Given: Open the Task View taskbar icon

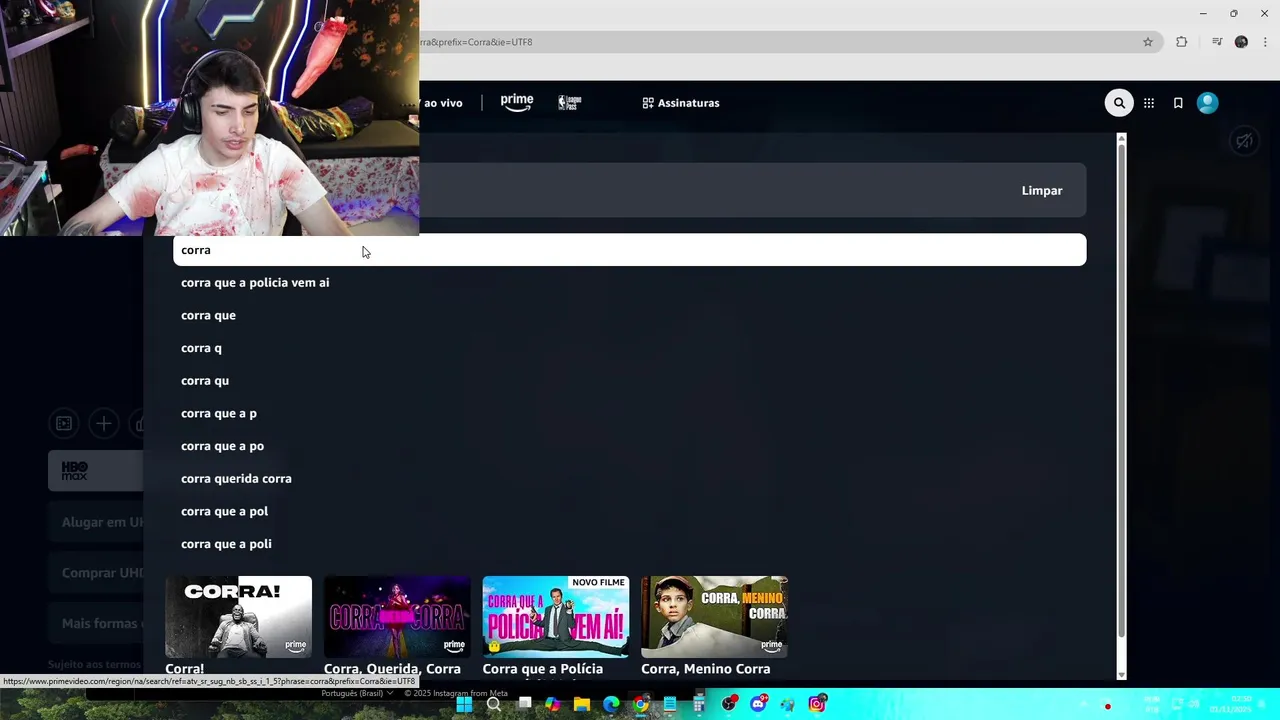Looking at the screenshot, I should click(x=524, y=704).
